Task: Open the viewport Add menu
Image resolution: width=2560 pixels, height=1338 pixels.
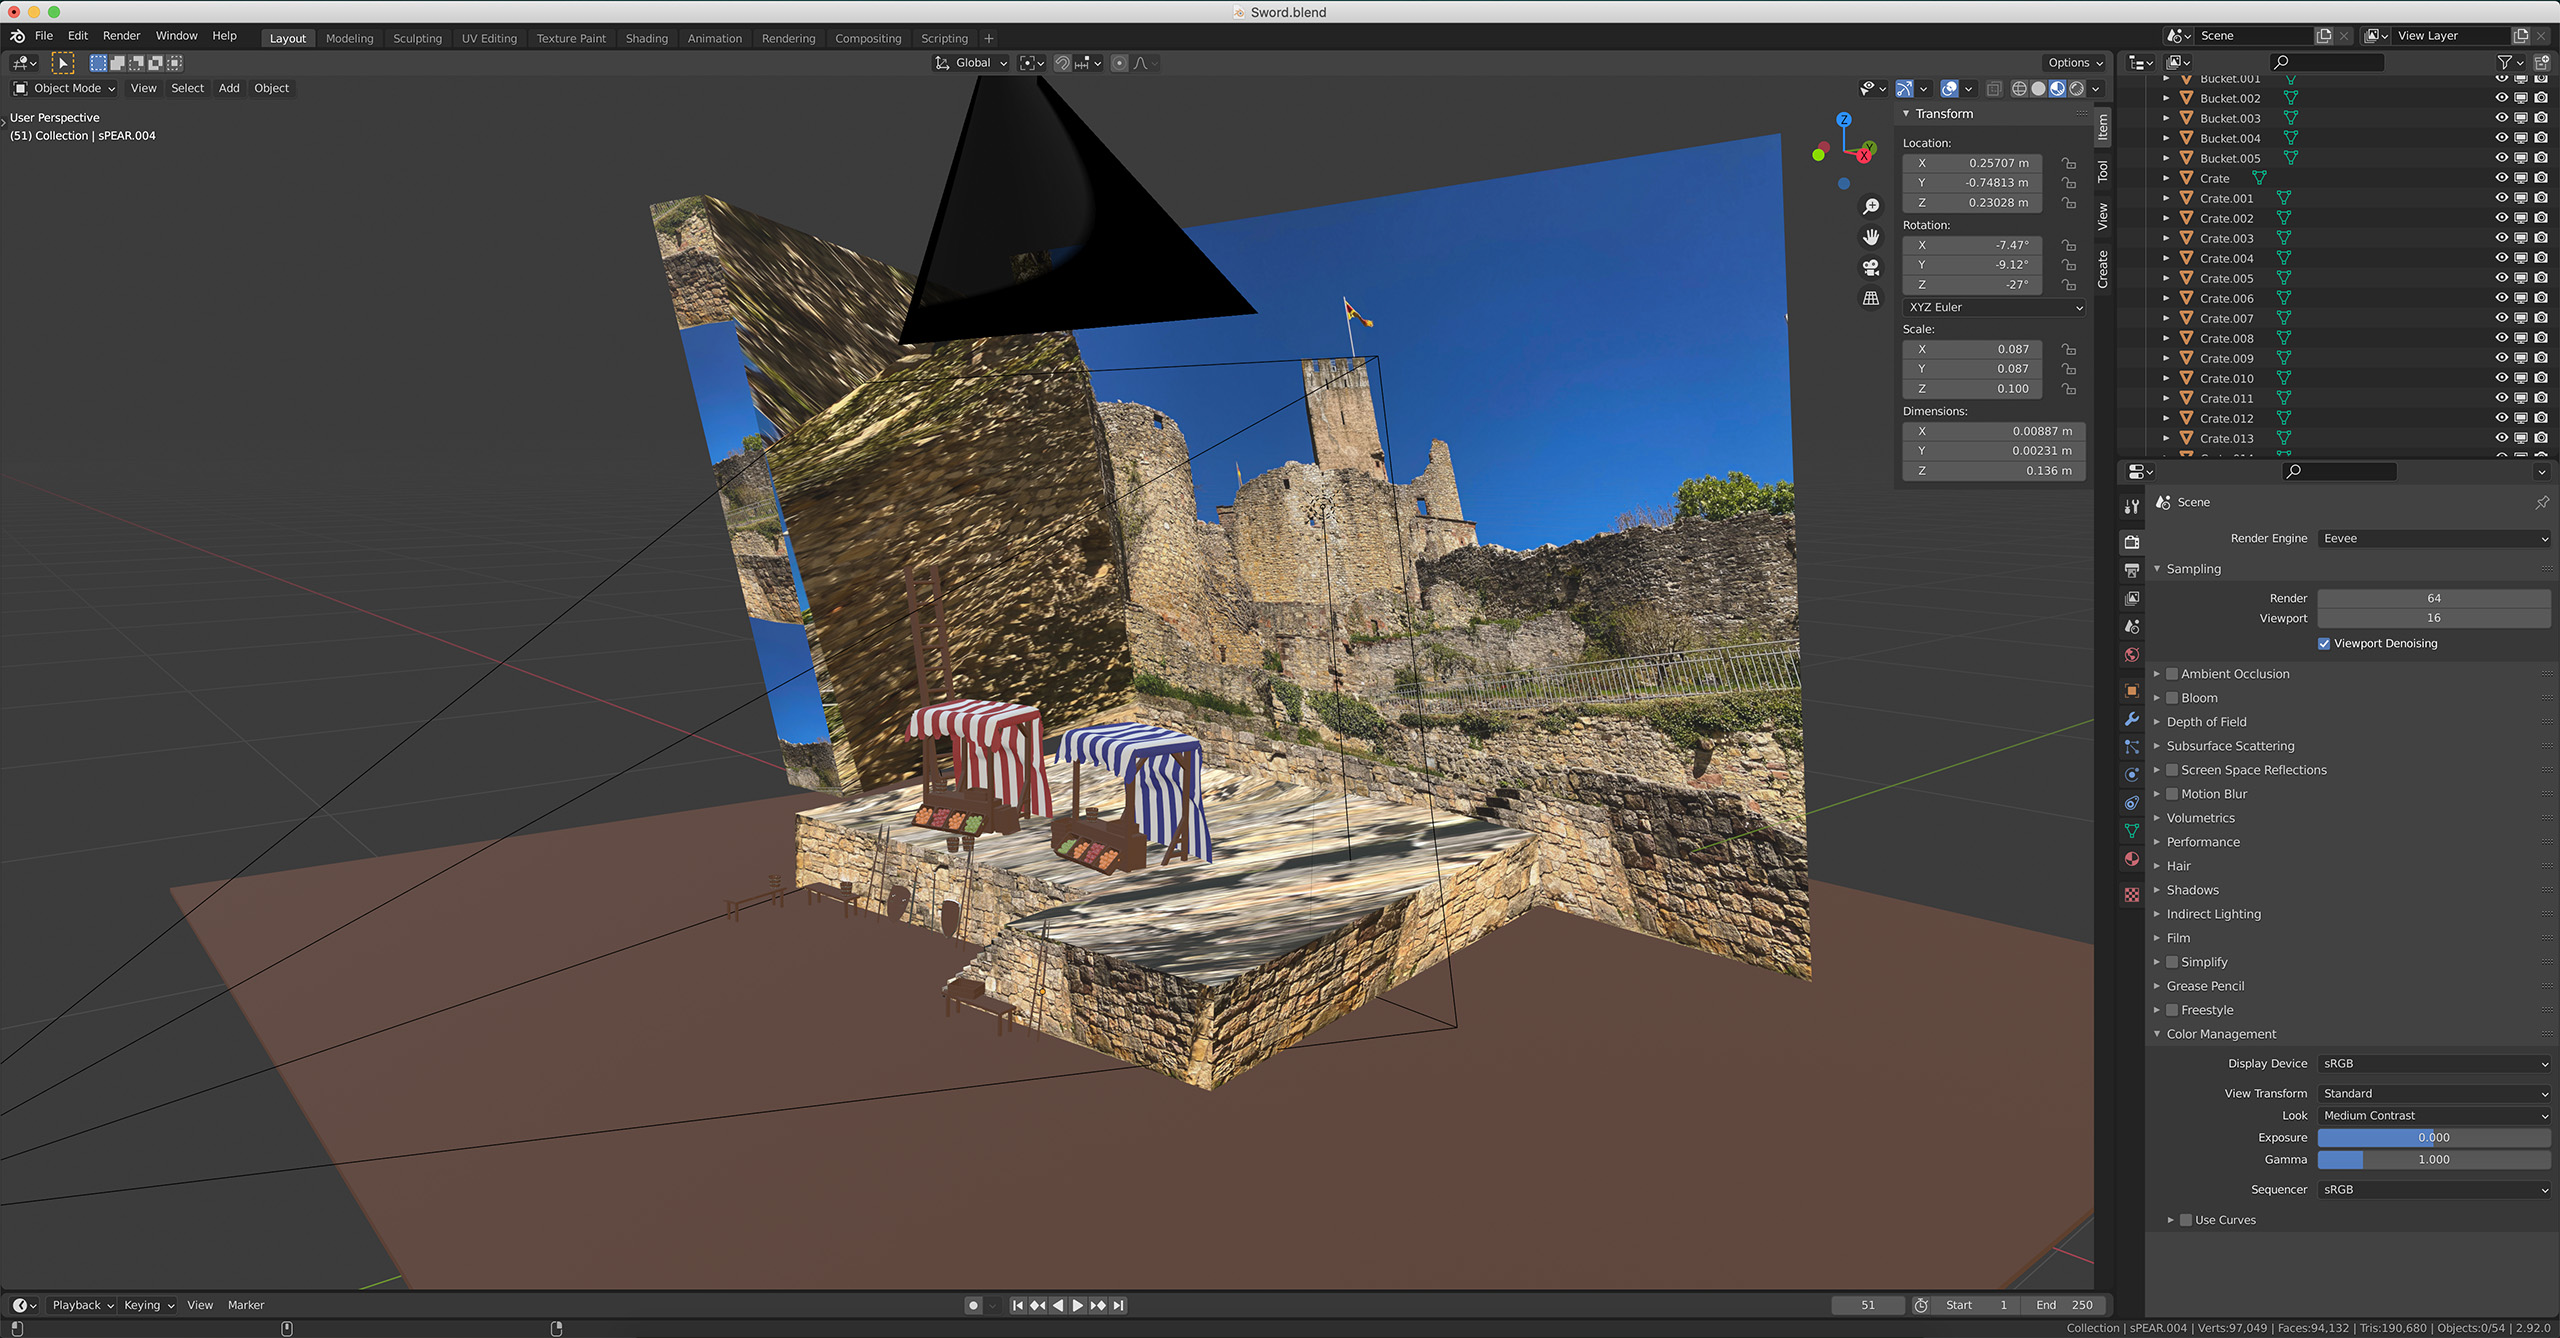Action: (x=229, y=89)
